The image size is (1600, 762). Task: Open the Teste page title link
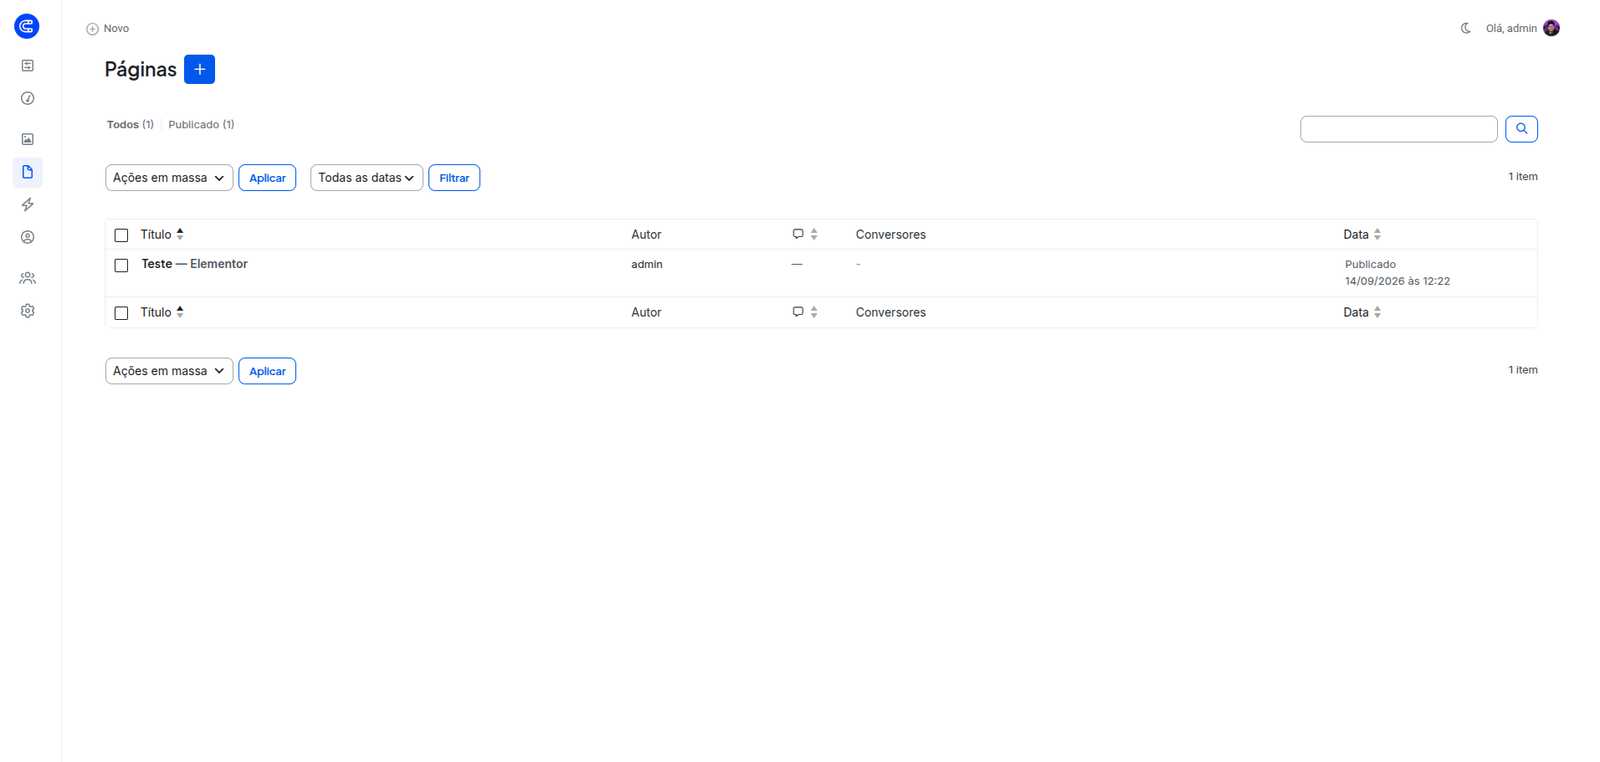[157, 264]
